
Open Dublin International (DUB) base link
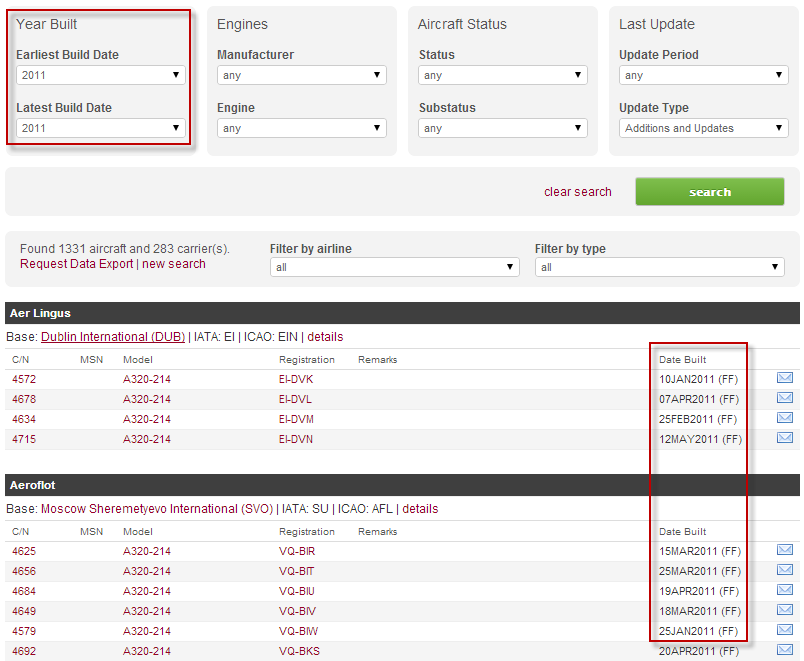(112, 337)
